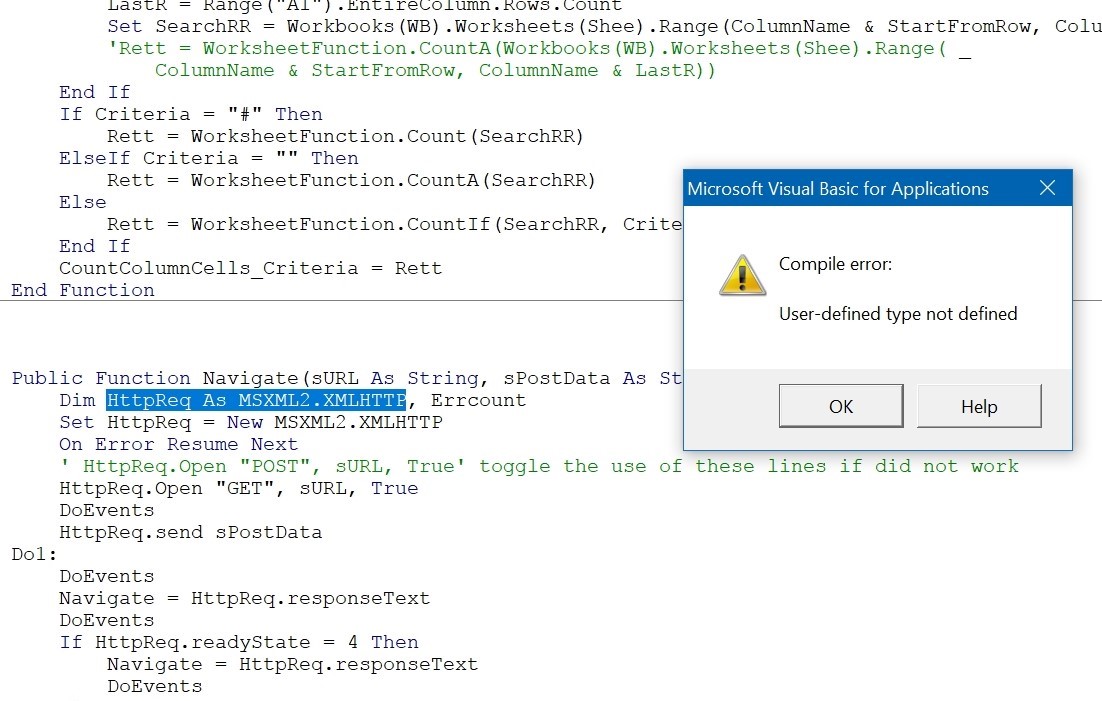Click the 'HttpReq.send sPostData' line
The height and width of the screenshot is (701, 1102).
tap(190, 532)
